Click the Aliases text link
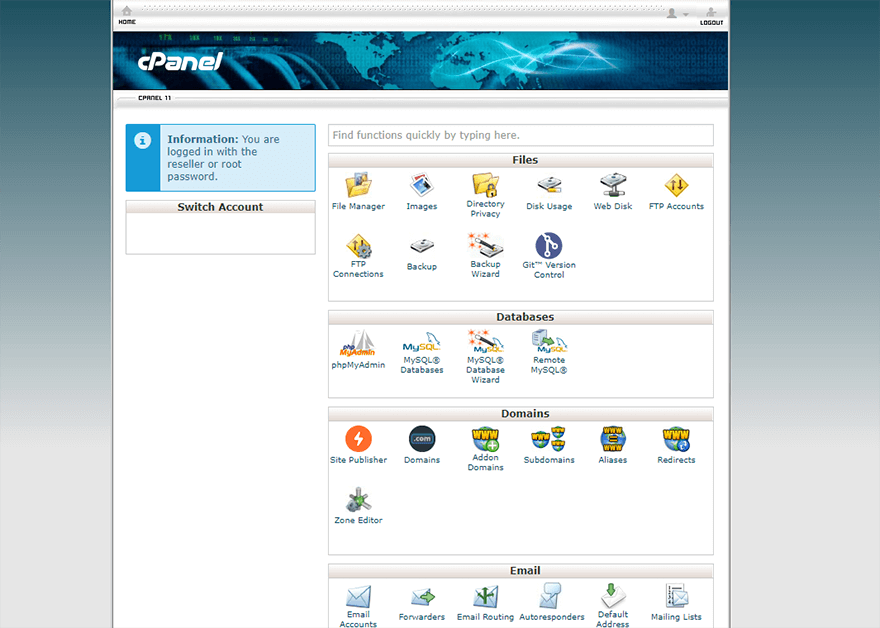Screen dimensions: 880x628 click(x=613, y=460)
